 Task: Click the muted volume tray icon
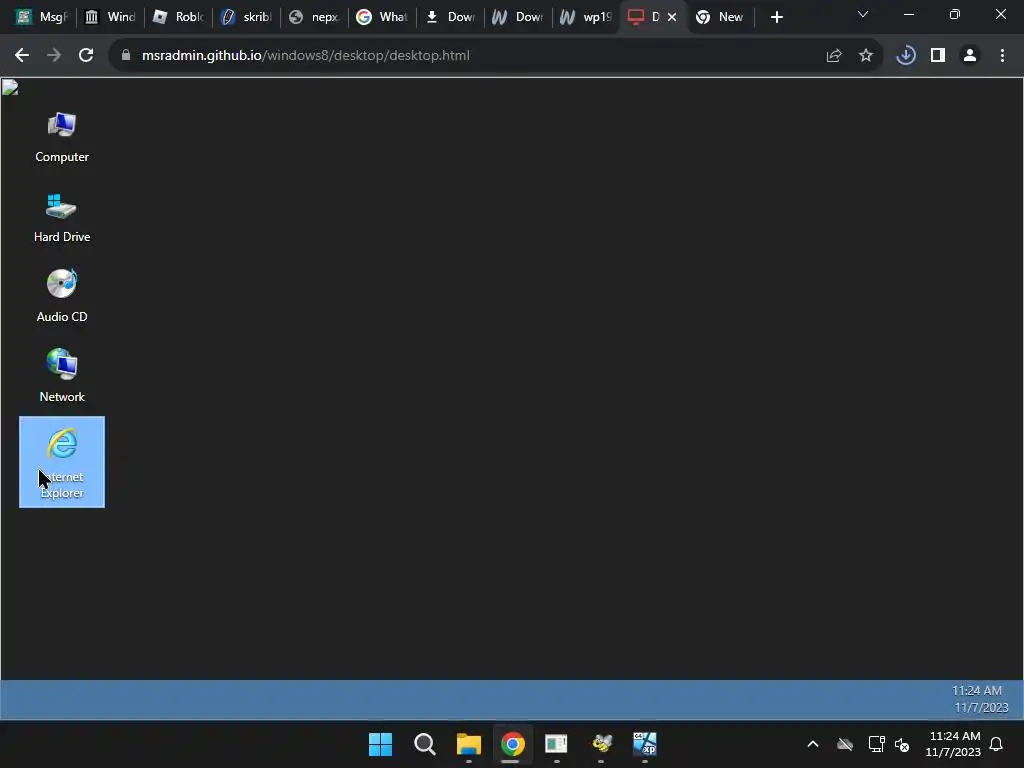click(902, 744)
